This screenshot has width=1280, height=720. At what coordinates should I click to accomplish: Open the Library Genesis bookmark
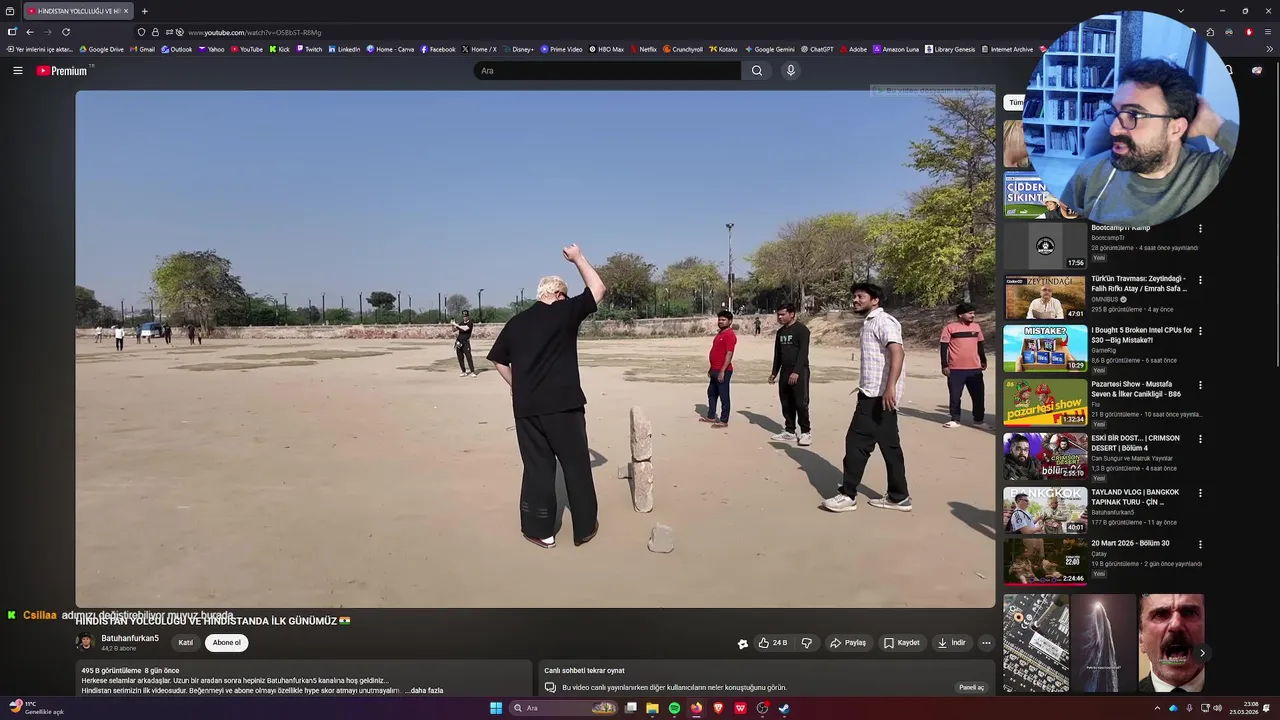pos(950,49)
